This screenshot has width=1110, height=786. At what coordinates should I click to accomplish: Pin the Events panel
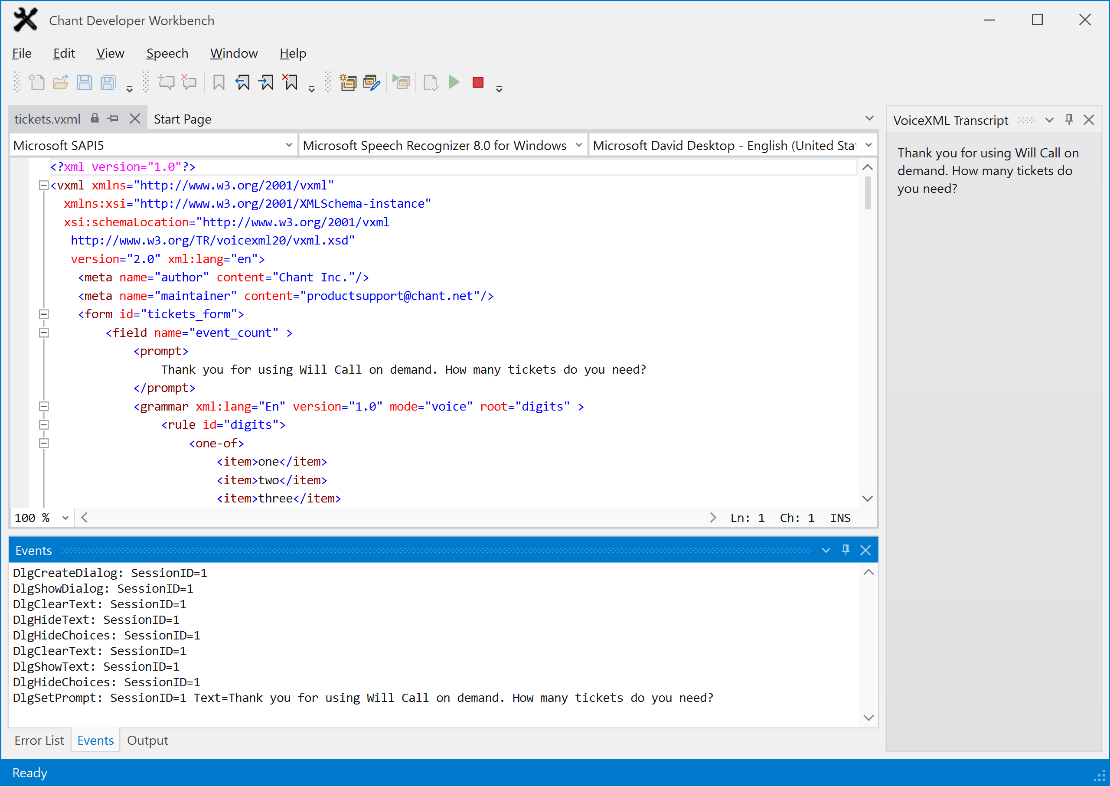pos(845,550)
